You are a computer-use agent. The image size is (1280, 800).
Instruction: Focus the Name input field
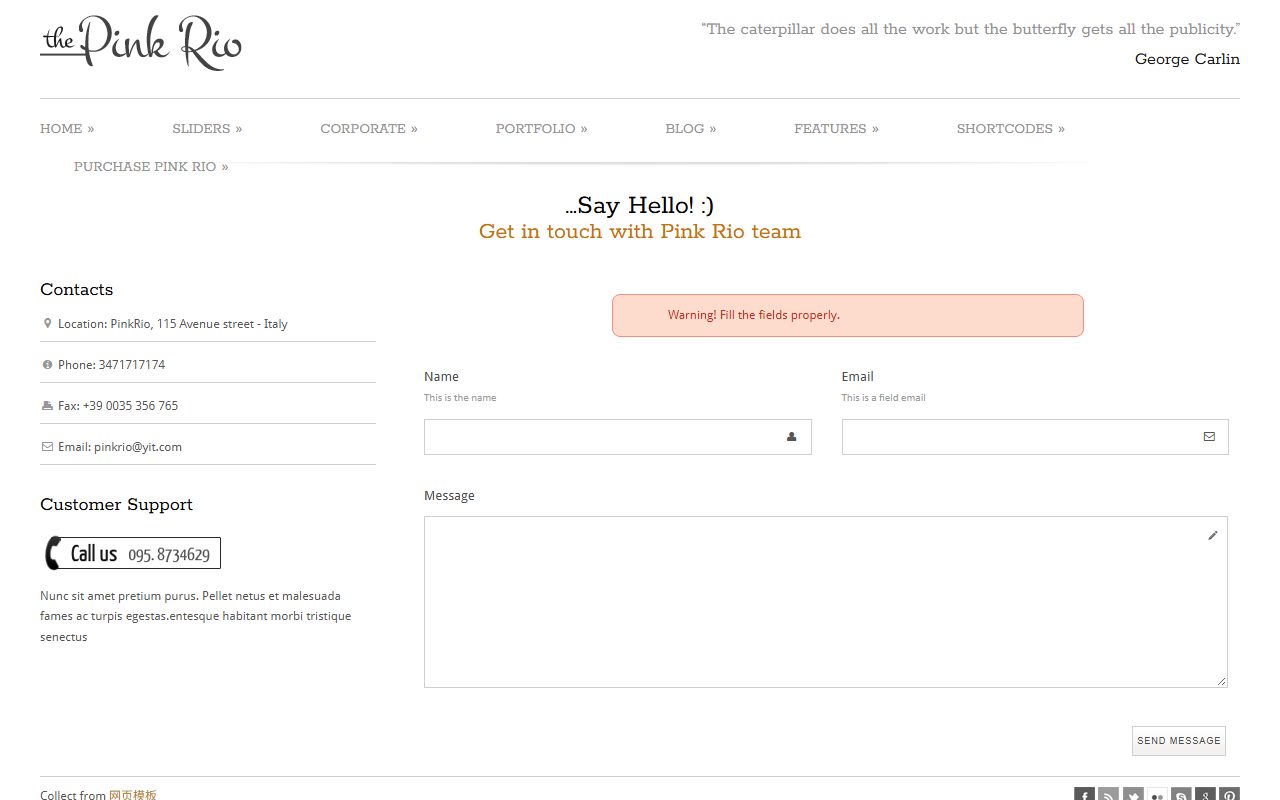pyautogui.click(x=618, y=437)
